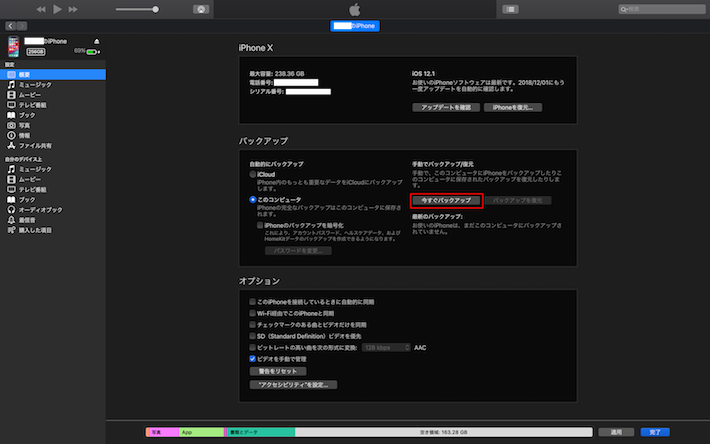
Task: Click the 写真 segment of the storage bar
Action: click(163, 432)
